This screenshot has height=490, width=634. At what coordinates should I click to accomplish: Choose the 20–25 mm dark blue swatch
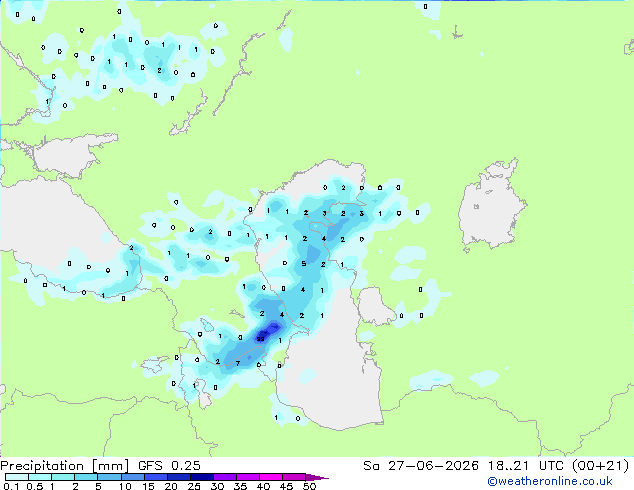[178, 477]
